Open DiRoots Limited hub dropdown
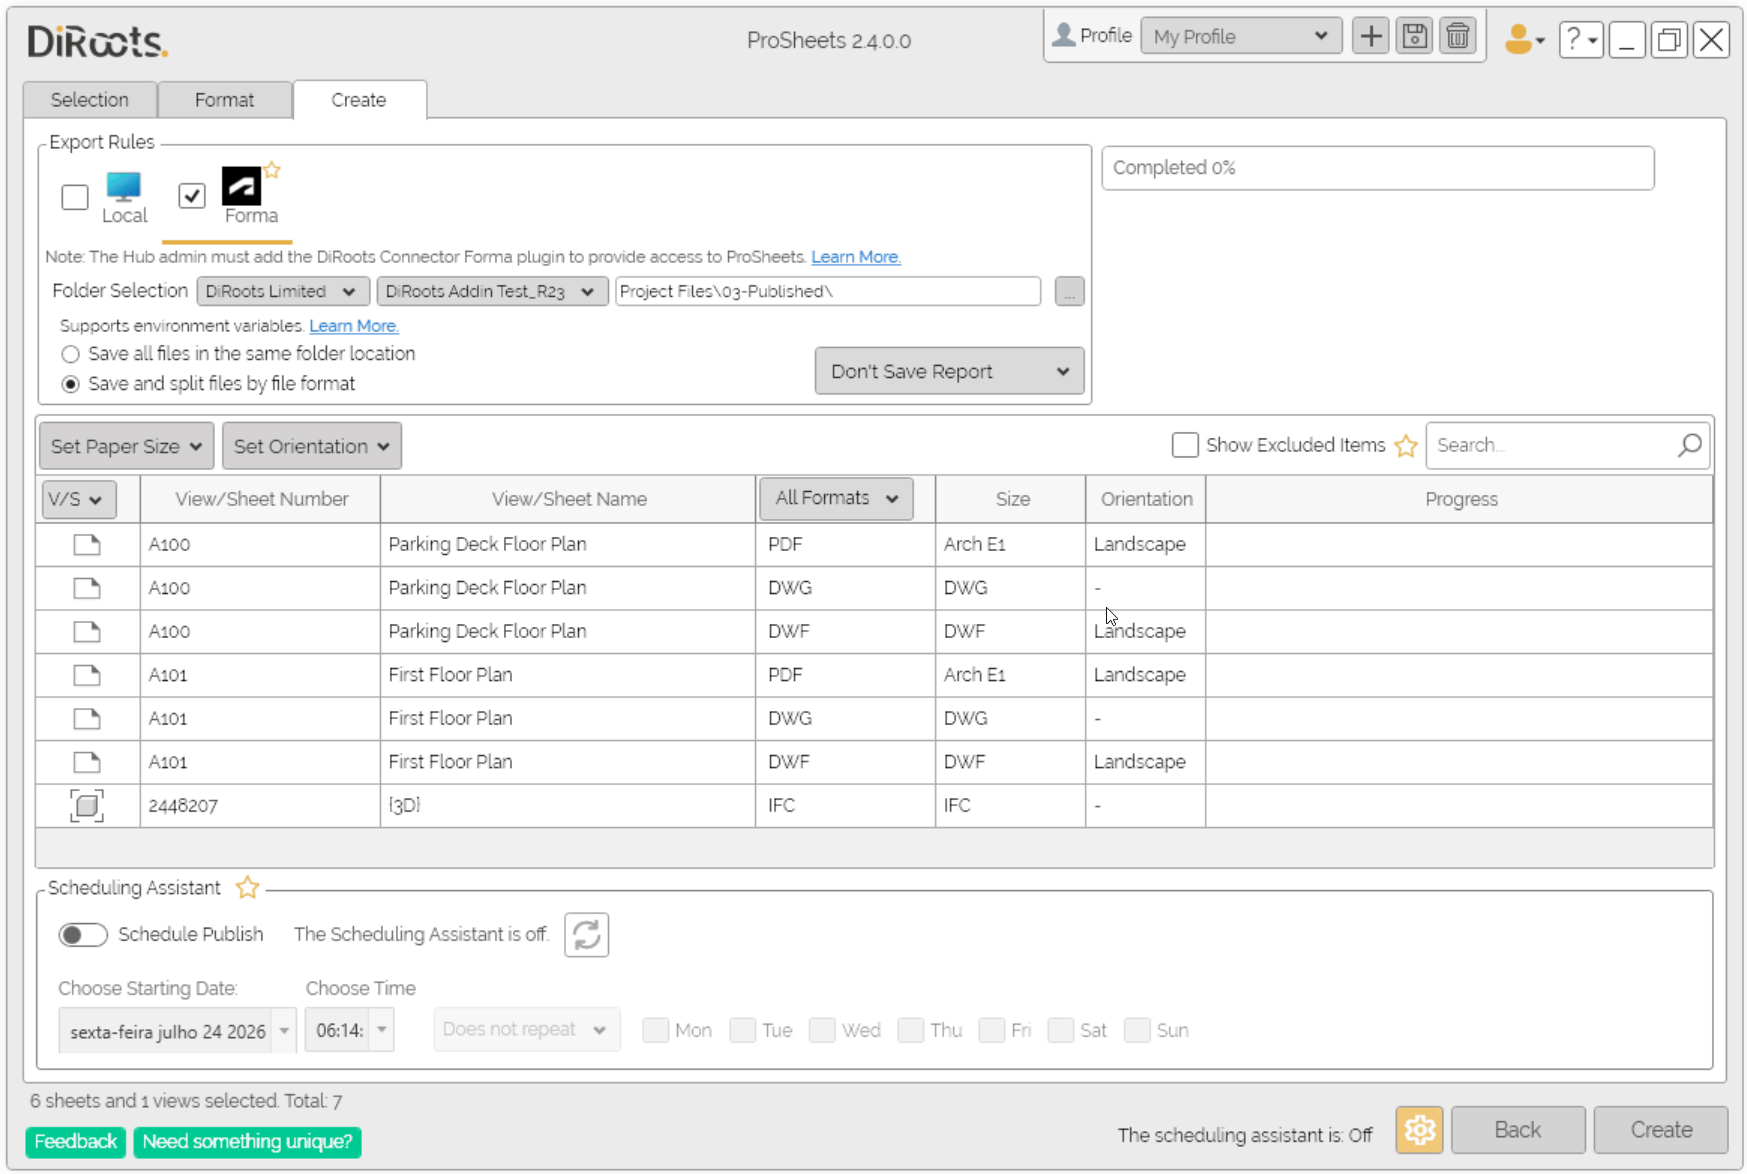The height and width of the screenshot is (1174, 1747). point(283,292)
